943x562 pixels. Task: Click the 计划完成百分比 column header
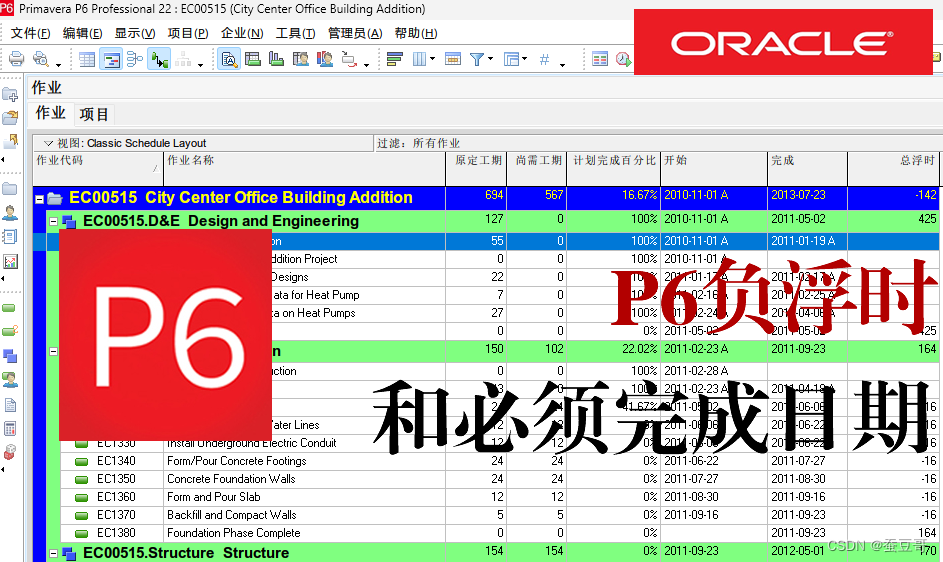pos(613,168)
